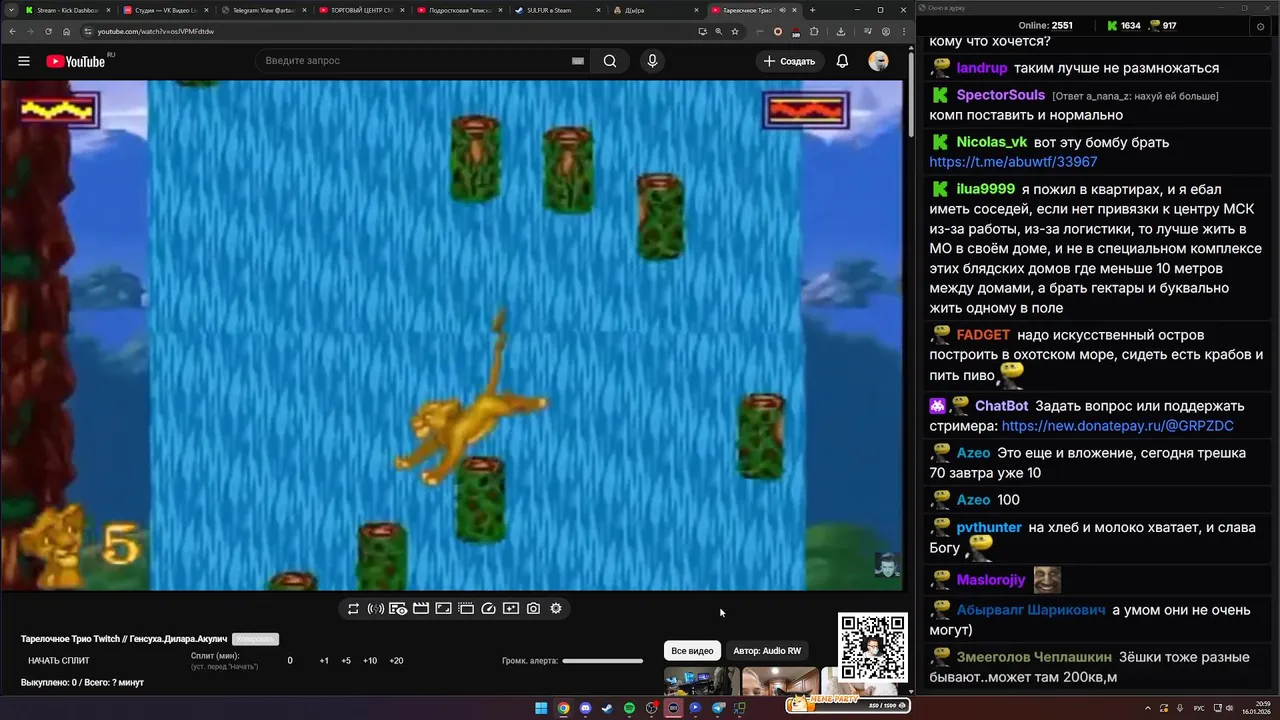This screenshot has height=720, width=1280.
Task: Click username pvthunter in chat
Action: [x=989, y=527]
